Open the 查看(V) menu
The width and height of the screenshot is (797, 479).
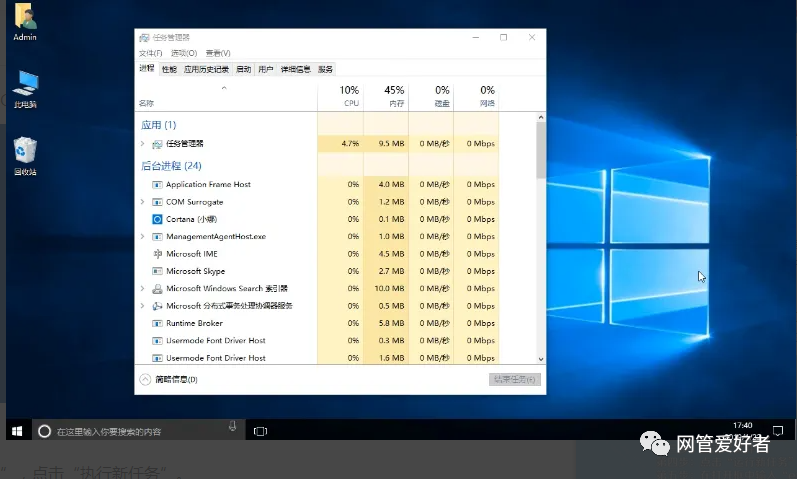click(218, 53)
